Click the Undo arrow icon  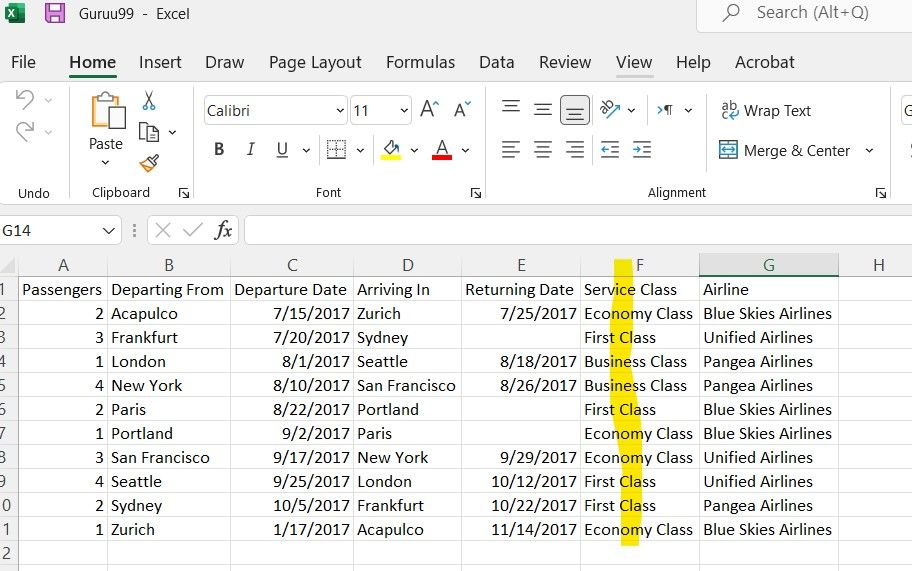[x=24, y=99]
